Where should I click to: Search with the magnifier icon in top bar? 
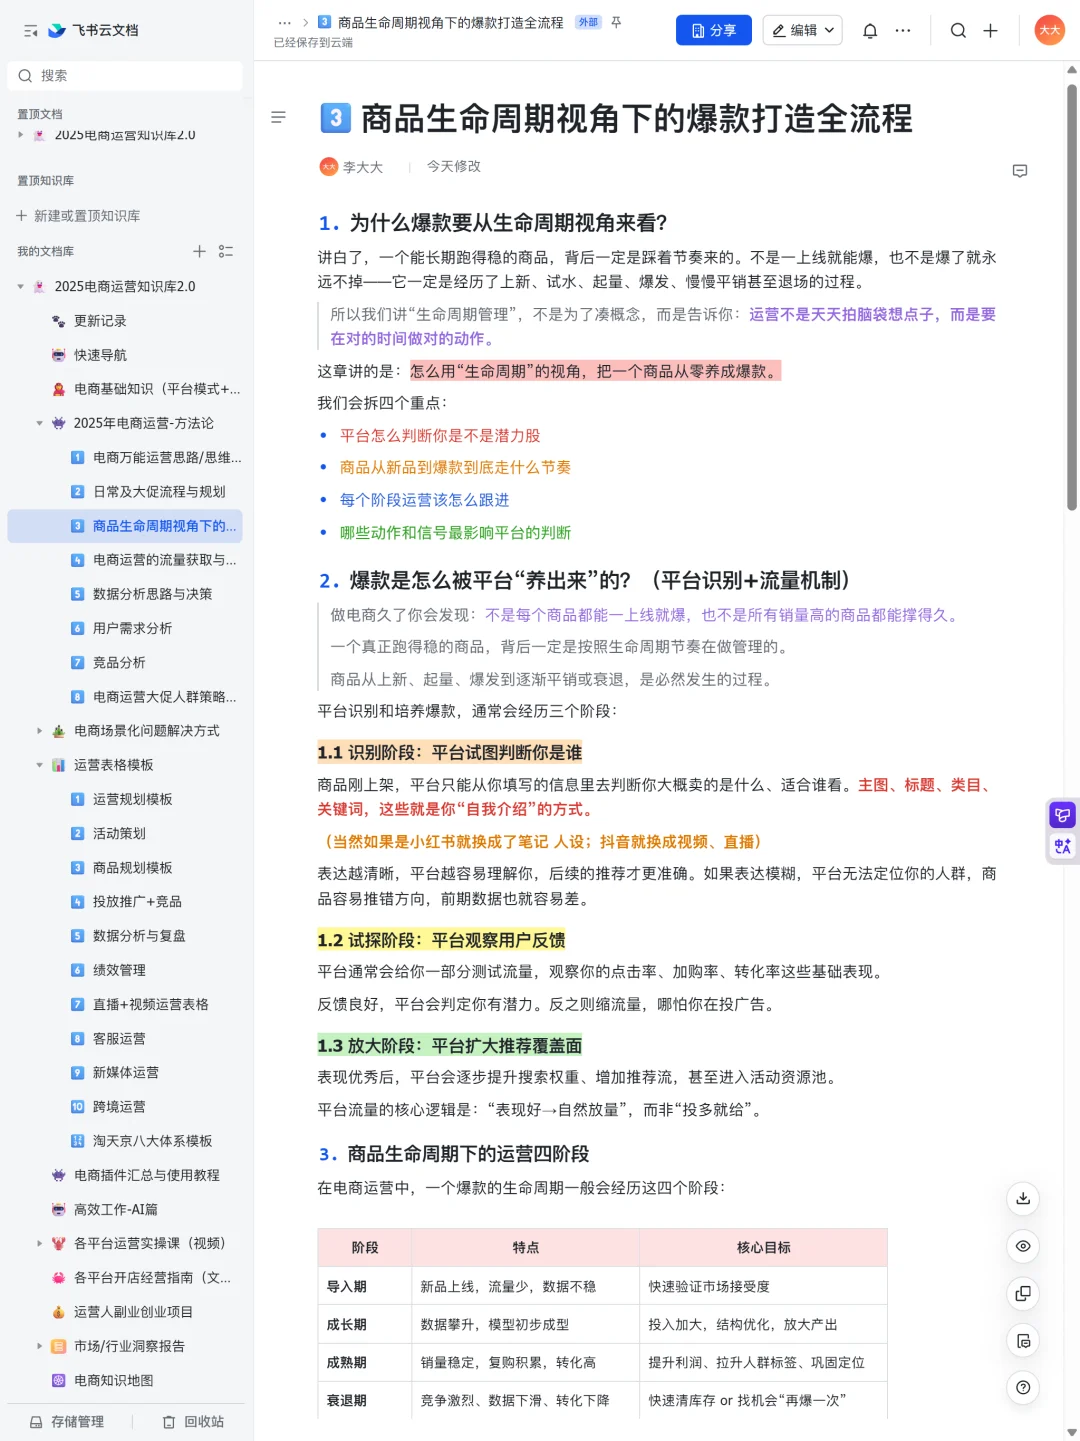[x=958, y=31]
